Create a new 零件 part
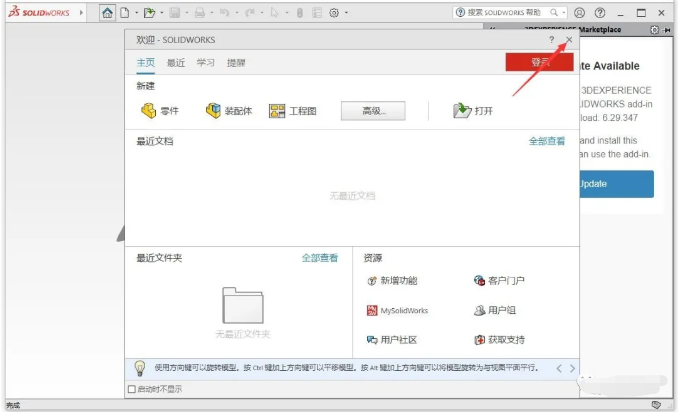Image resolution: width=692 pixels, height=412 pixels. [x=160, y=110]
